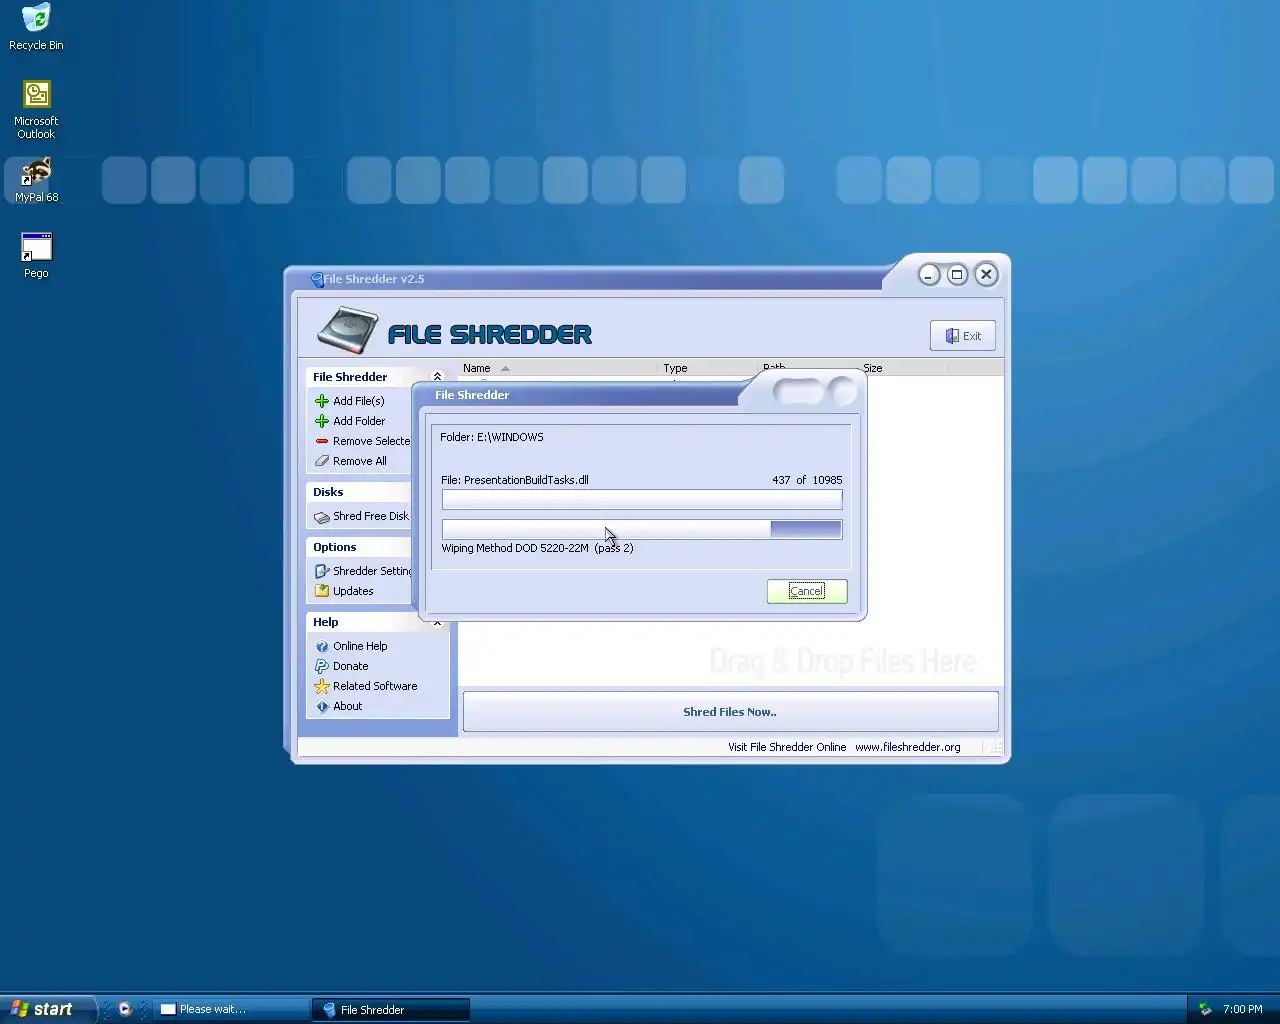
Task: Click the green plus Add Folder icon
Action: 322,421
